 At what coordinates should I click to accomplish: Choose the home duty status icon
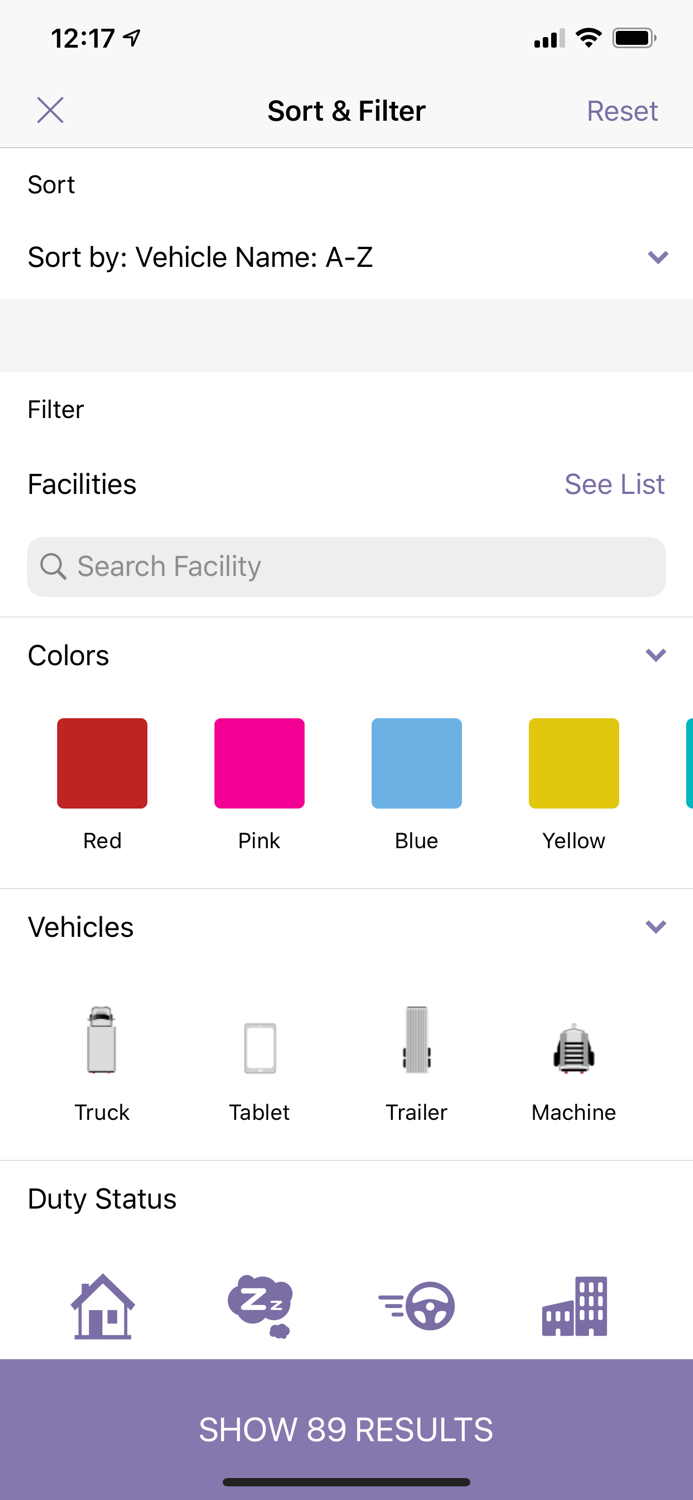(101, 1305)
